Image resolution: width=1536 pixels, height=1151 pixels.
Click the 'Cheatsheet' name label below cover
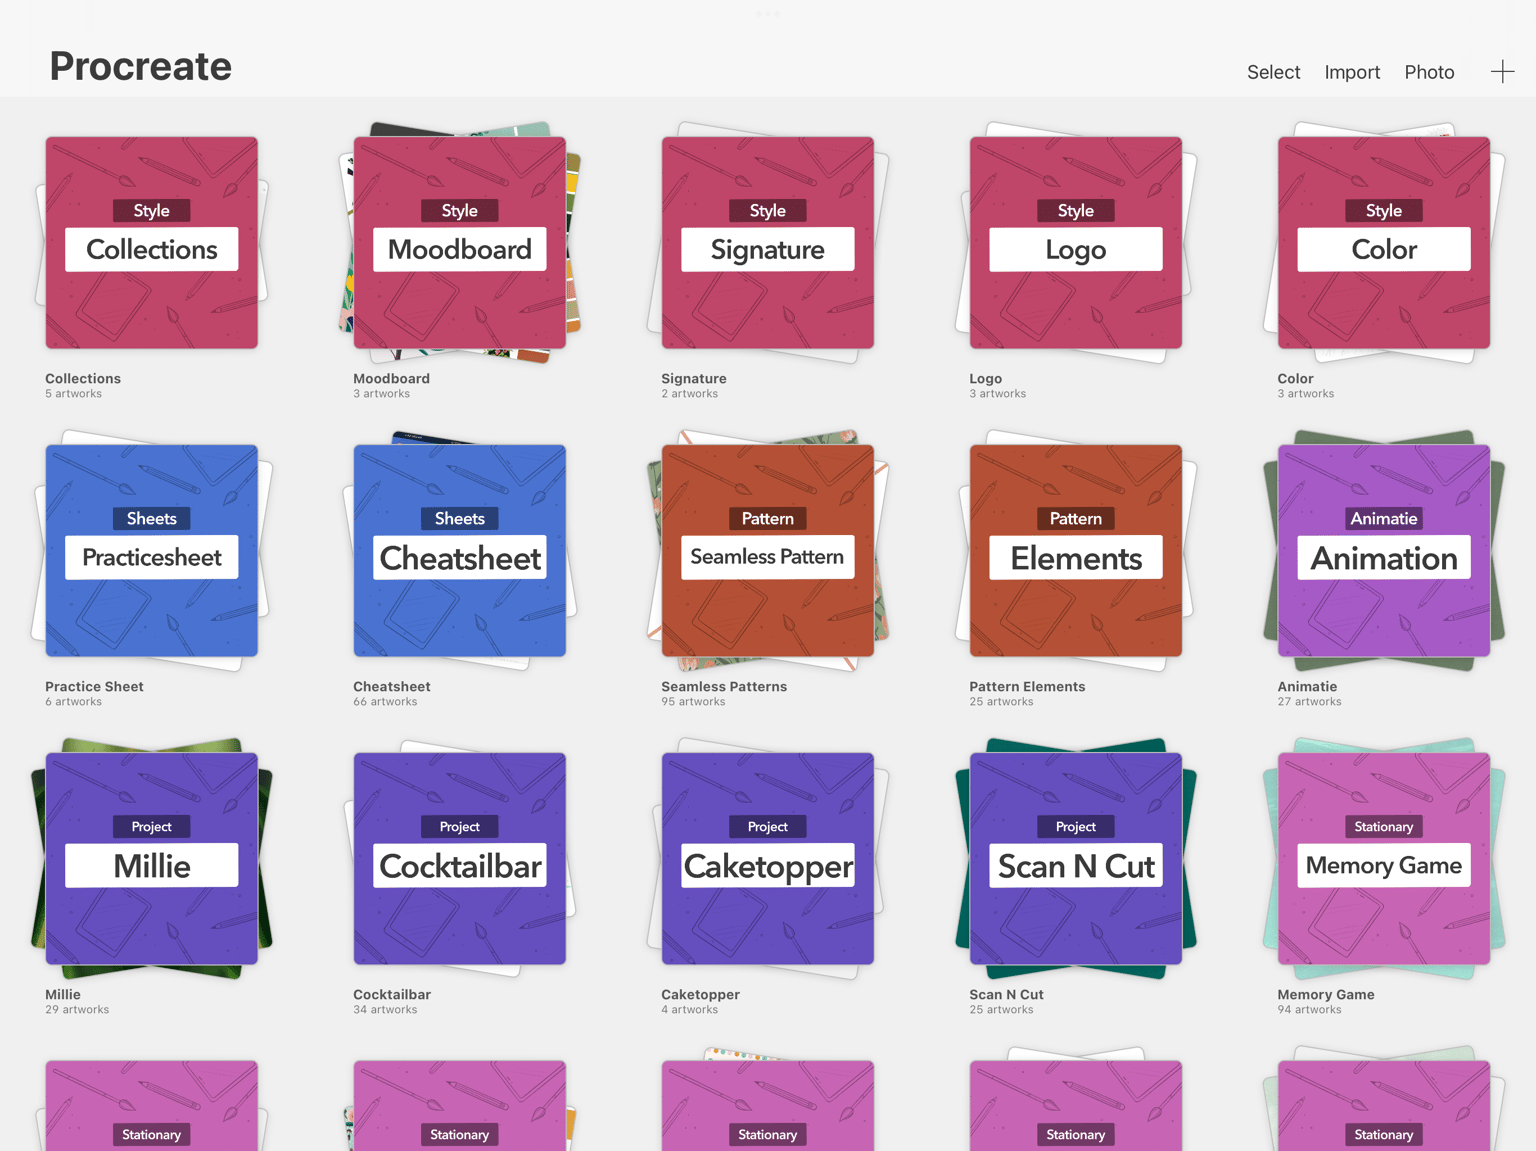tap(392, 686)
